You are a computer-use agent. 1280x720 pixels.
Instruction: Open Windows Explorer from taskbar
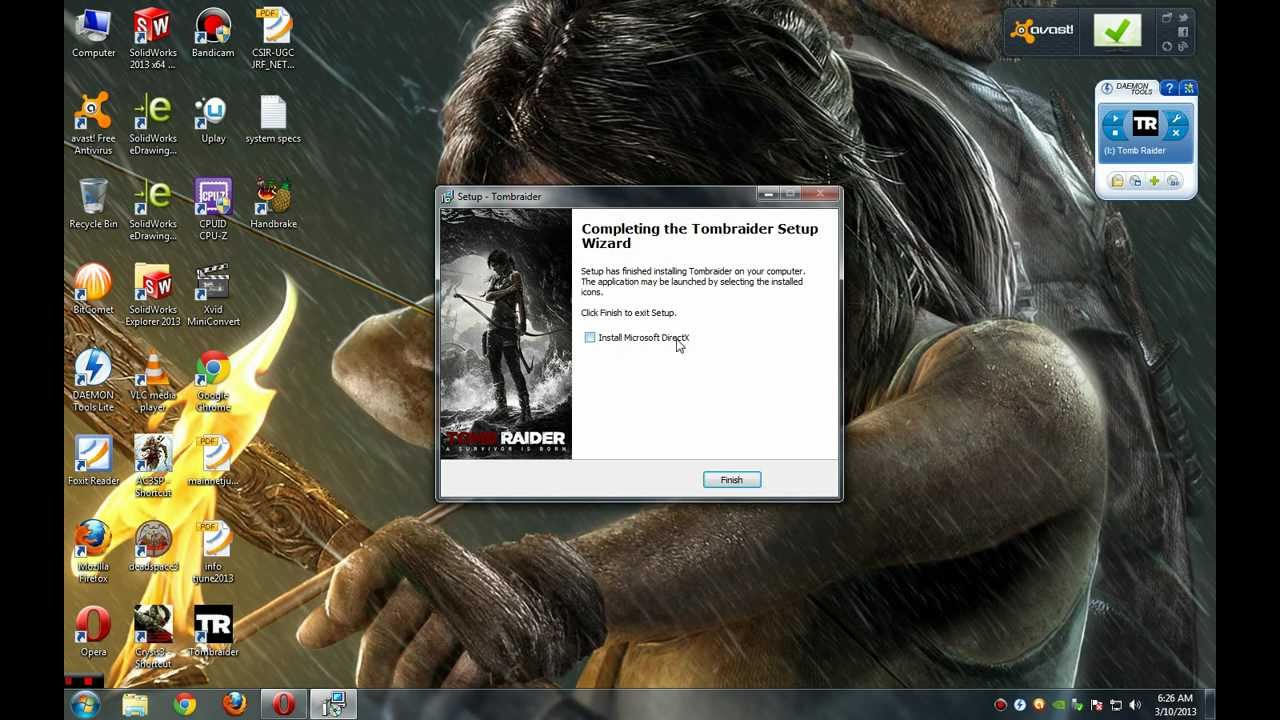(x=135, y=705)
